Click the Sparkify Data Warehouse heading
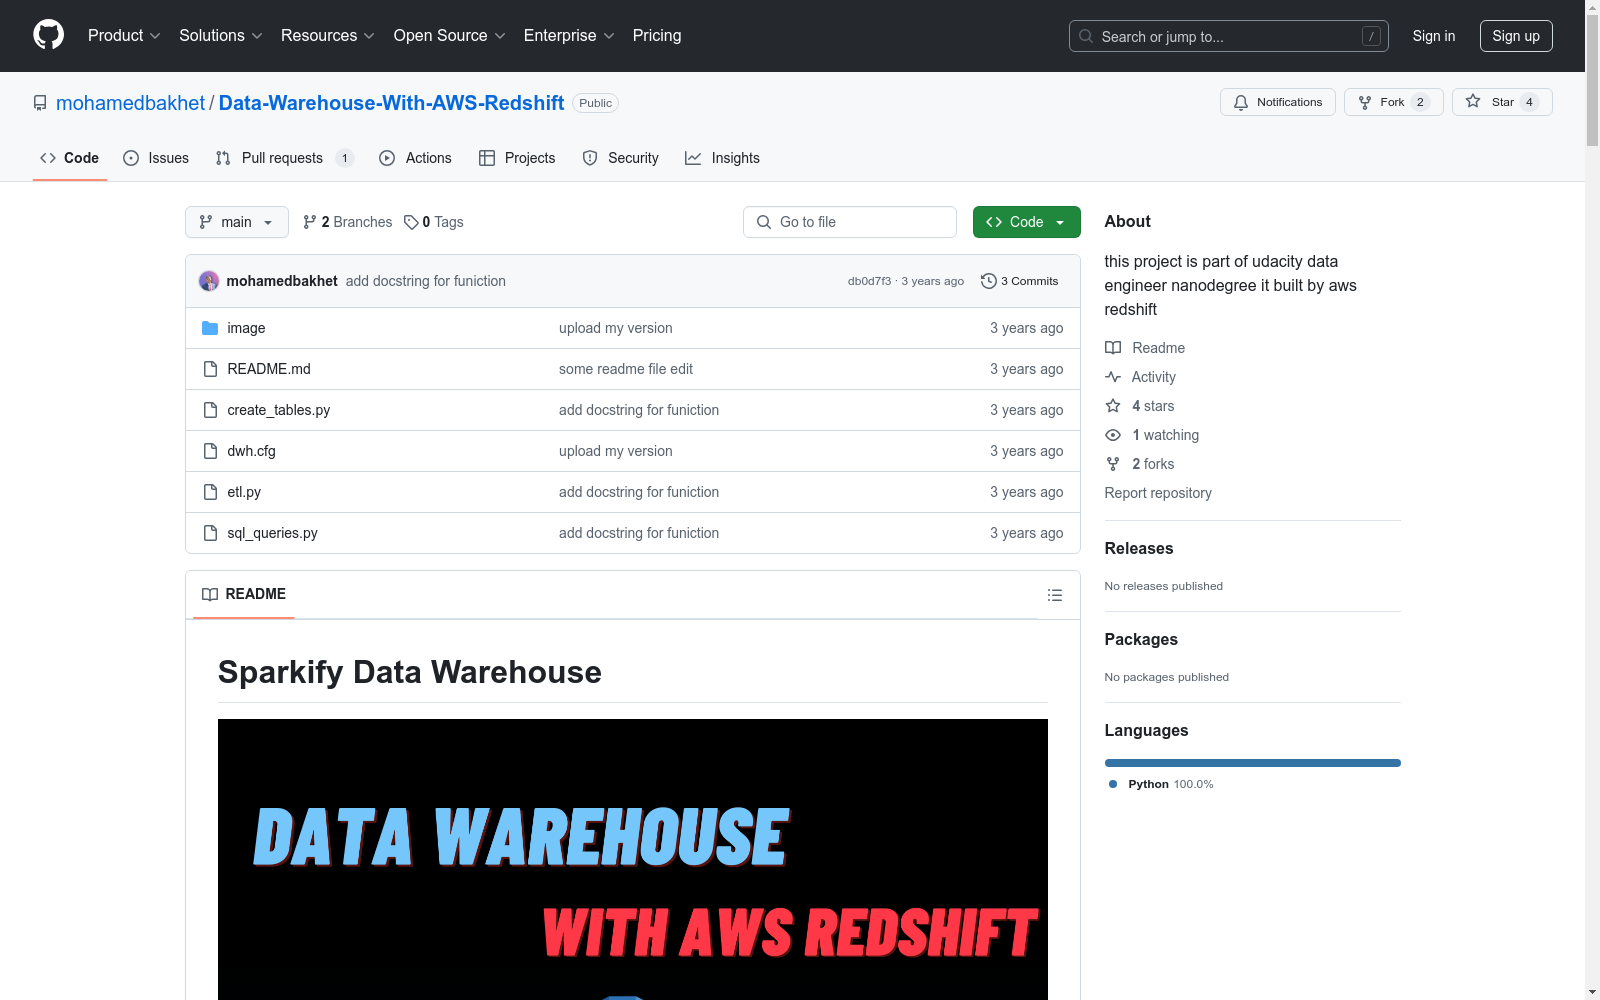Screen dimensions: 1600x1000 [x=410, y=672]
